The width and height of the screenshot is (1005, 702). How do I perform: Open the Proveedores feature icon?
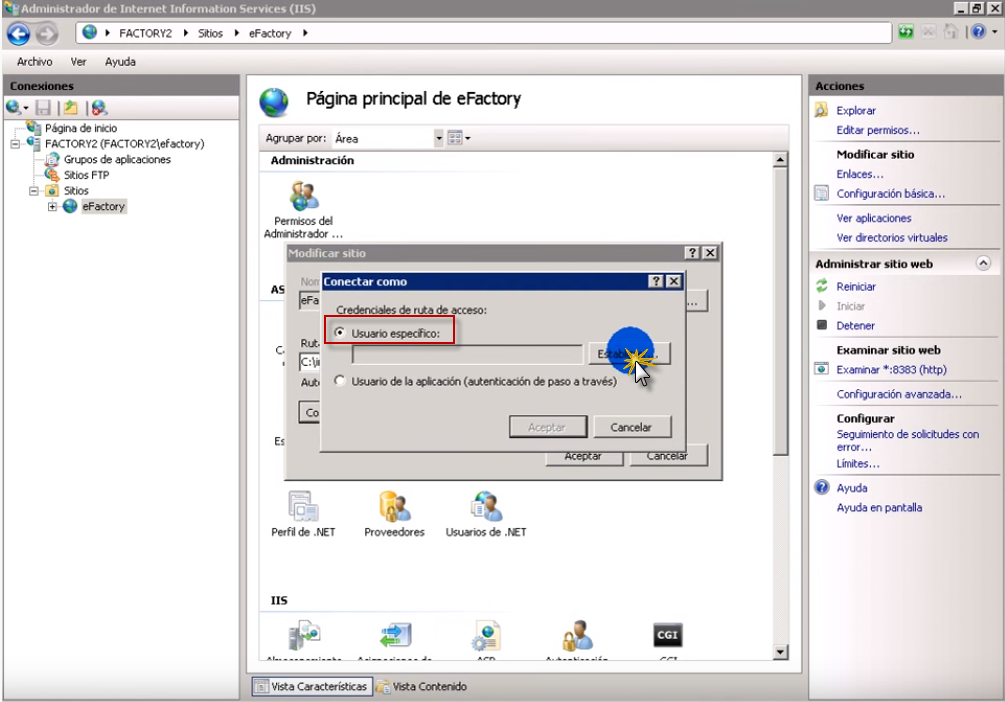(x=394, y=508)
